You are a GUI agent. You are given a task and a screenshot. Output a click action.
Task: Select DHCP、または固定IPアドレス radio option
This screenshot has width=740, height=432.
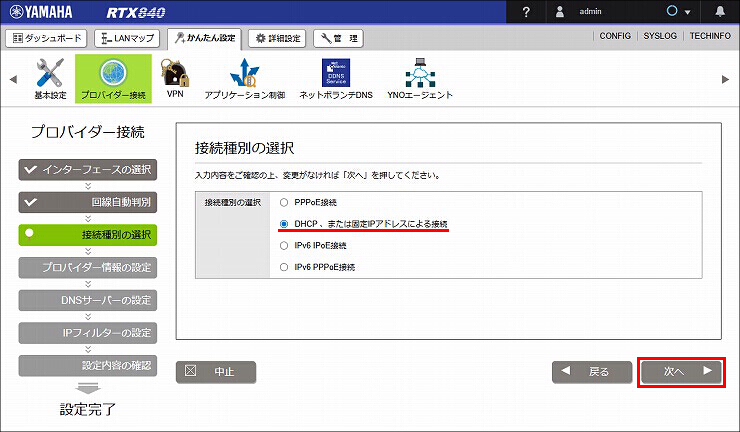284,224
